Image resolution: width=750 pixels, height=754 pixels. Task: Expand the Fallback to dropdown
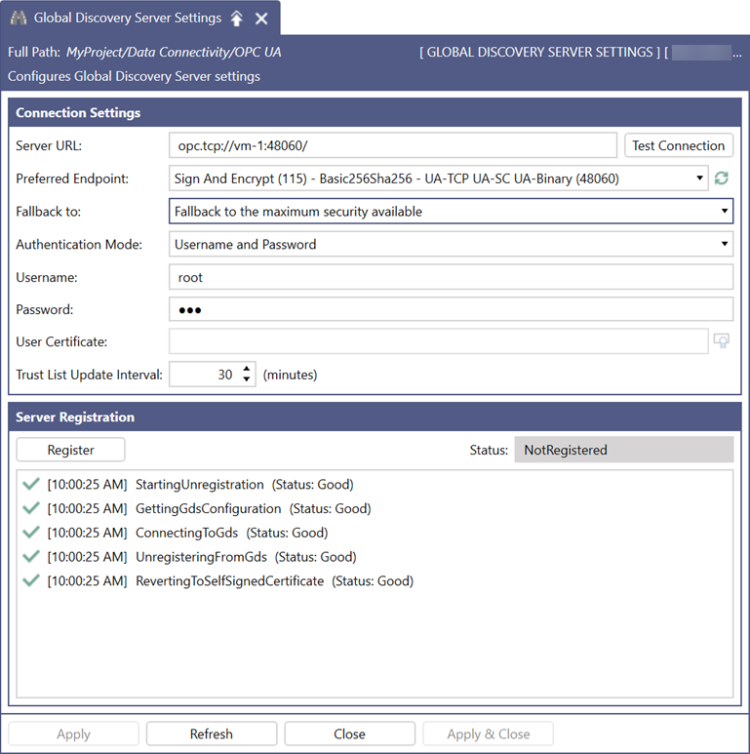(x=724, y=212)
